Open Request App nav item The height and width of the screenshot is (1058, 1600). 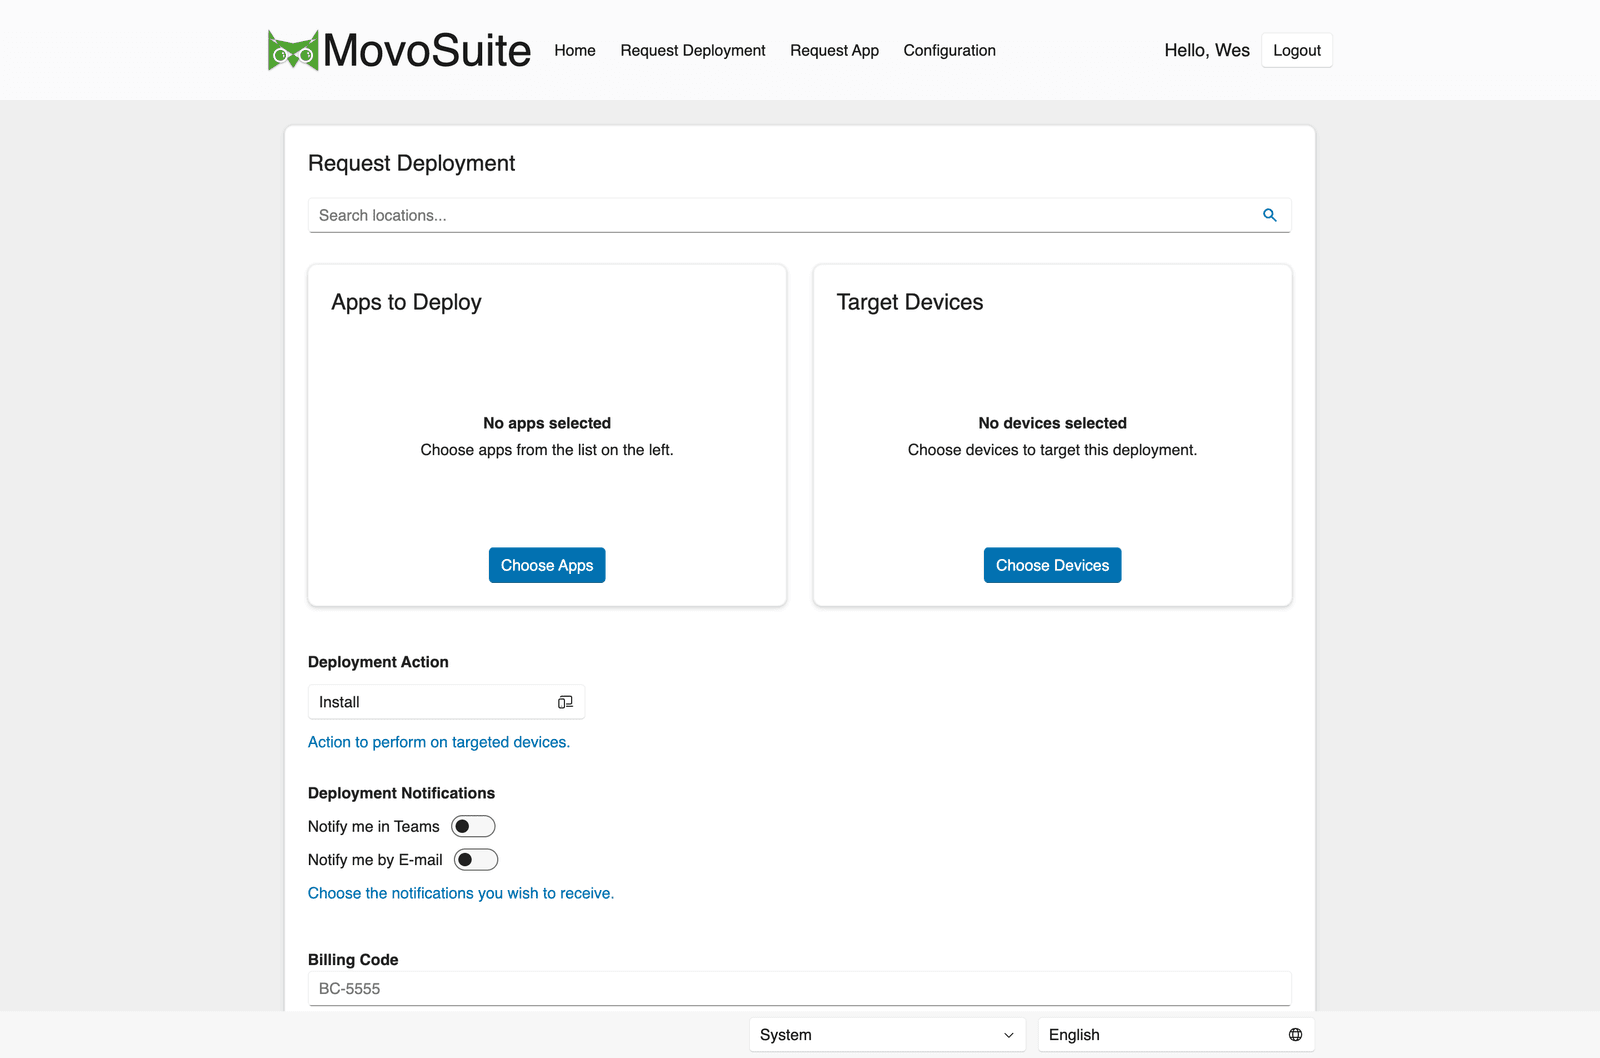point(834,50)
